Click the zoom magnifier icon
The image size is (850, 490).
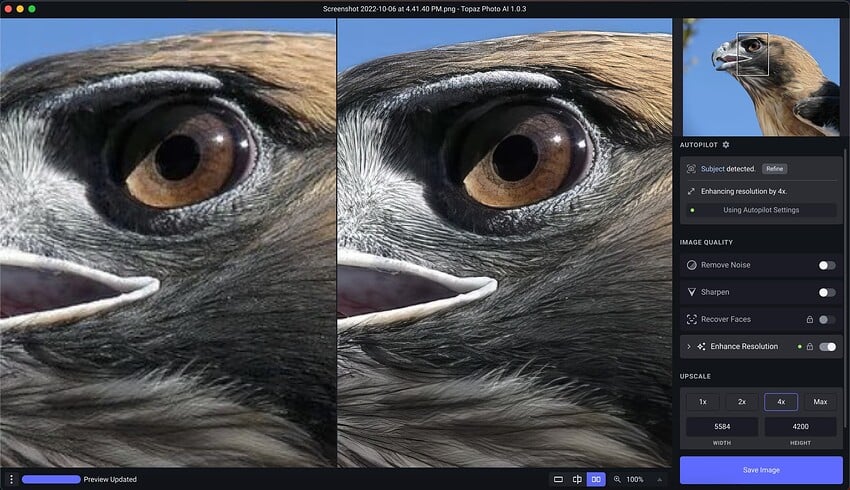click(x=617, y=479)
